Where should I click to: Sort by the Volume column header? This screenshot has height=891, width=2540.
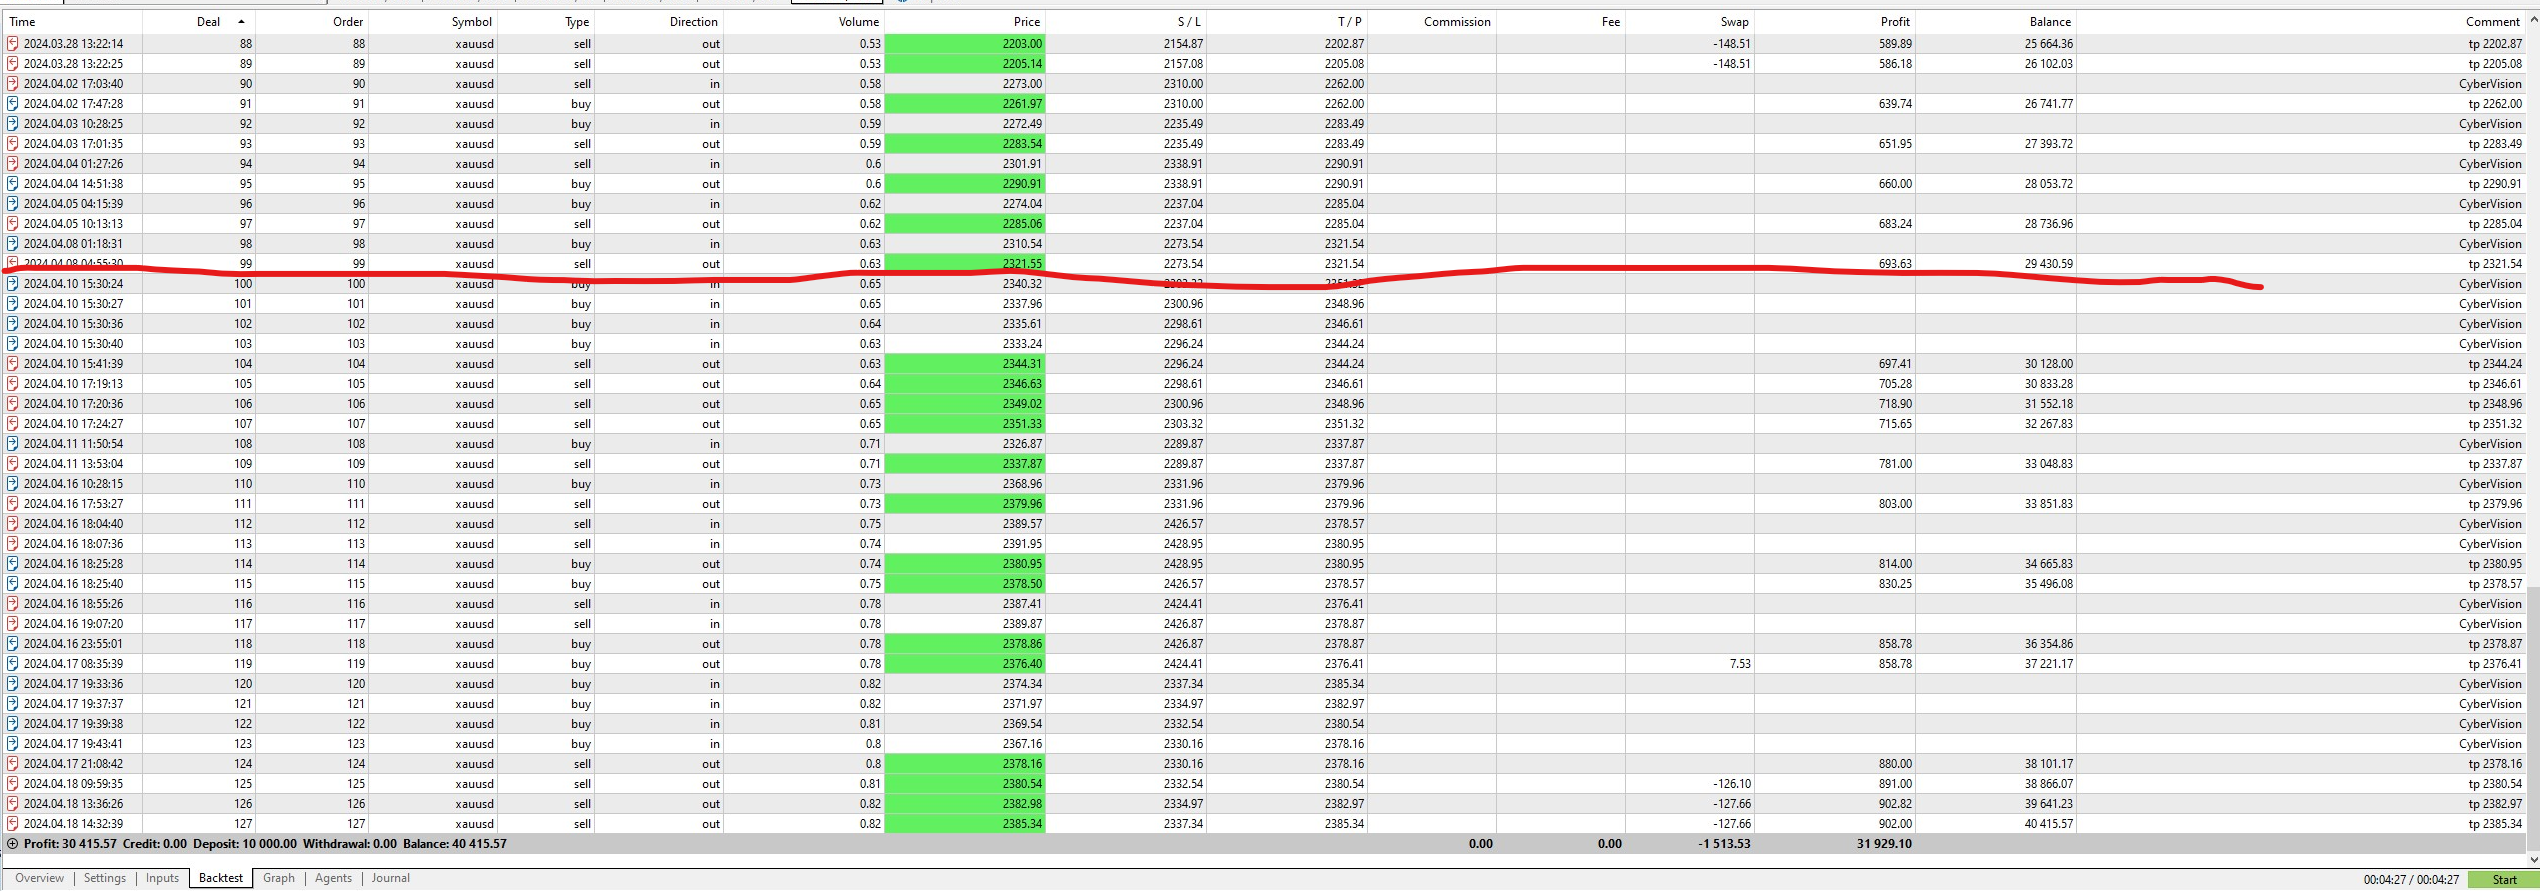pyautogui.click(x=859, y=22)
